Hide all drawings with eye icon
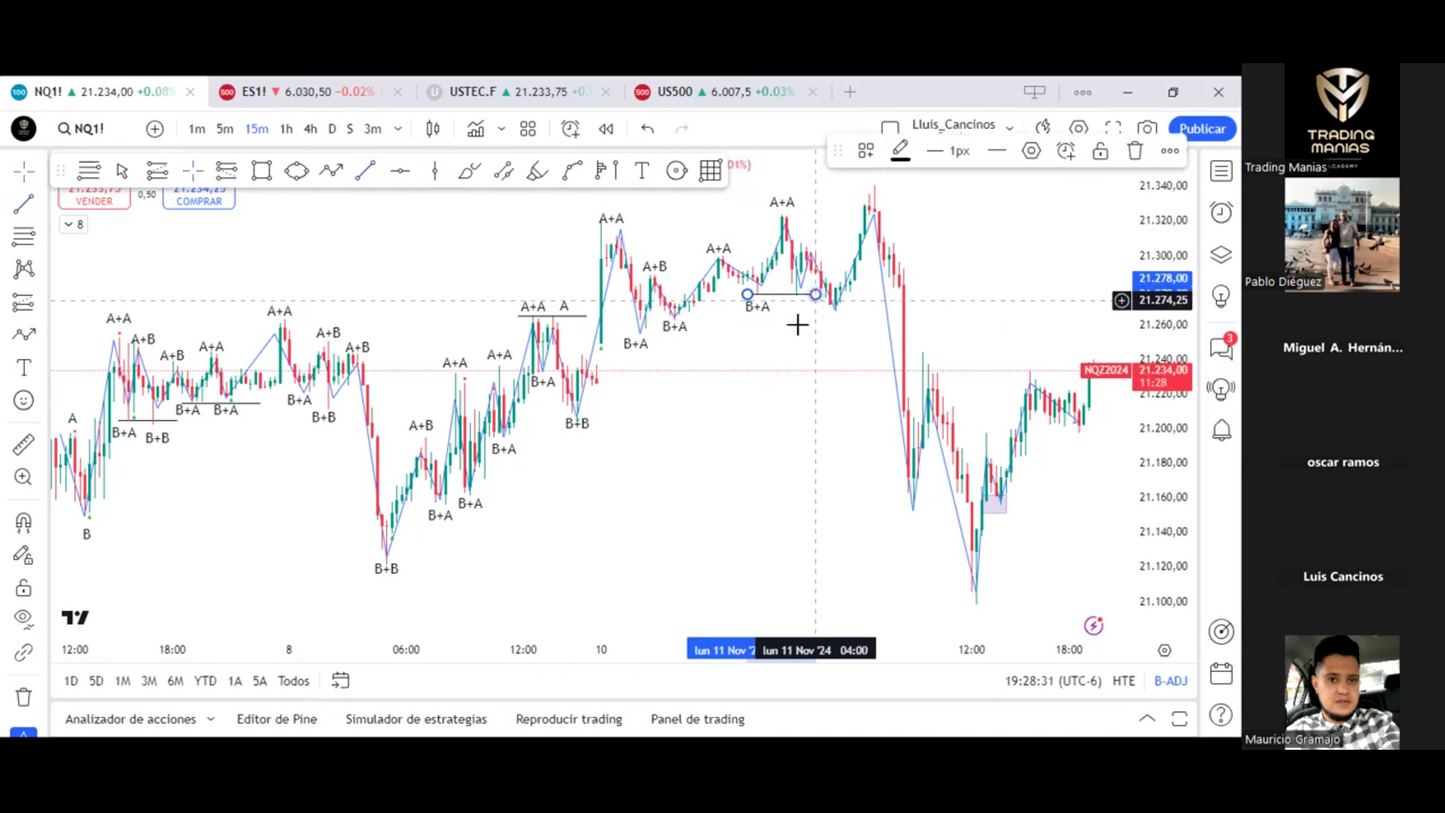 pyautogui.click(x=23, y=618)
